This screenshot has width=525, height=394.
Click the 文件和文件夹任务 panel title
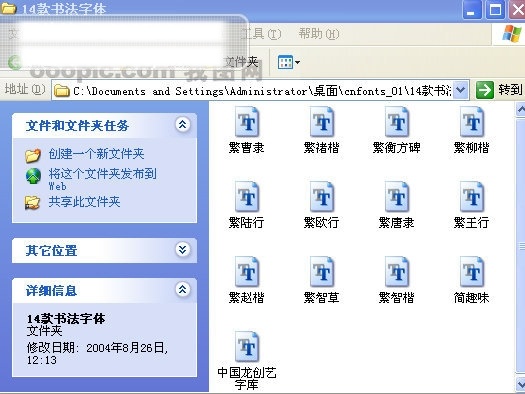pyautogui.click(x=77, y=126)
